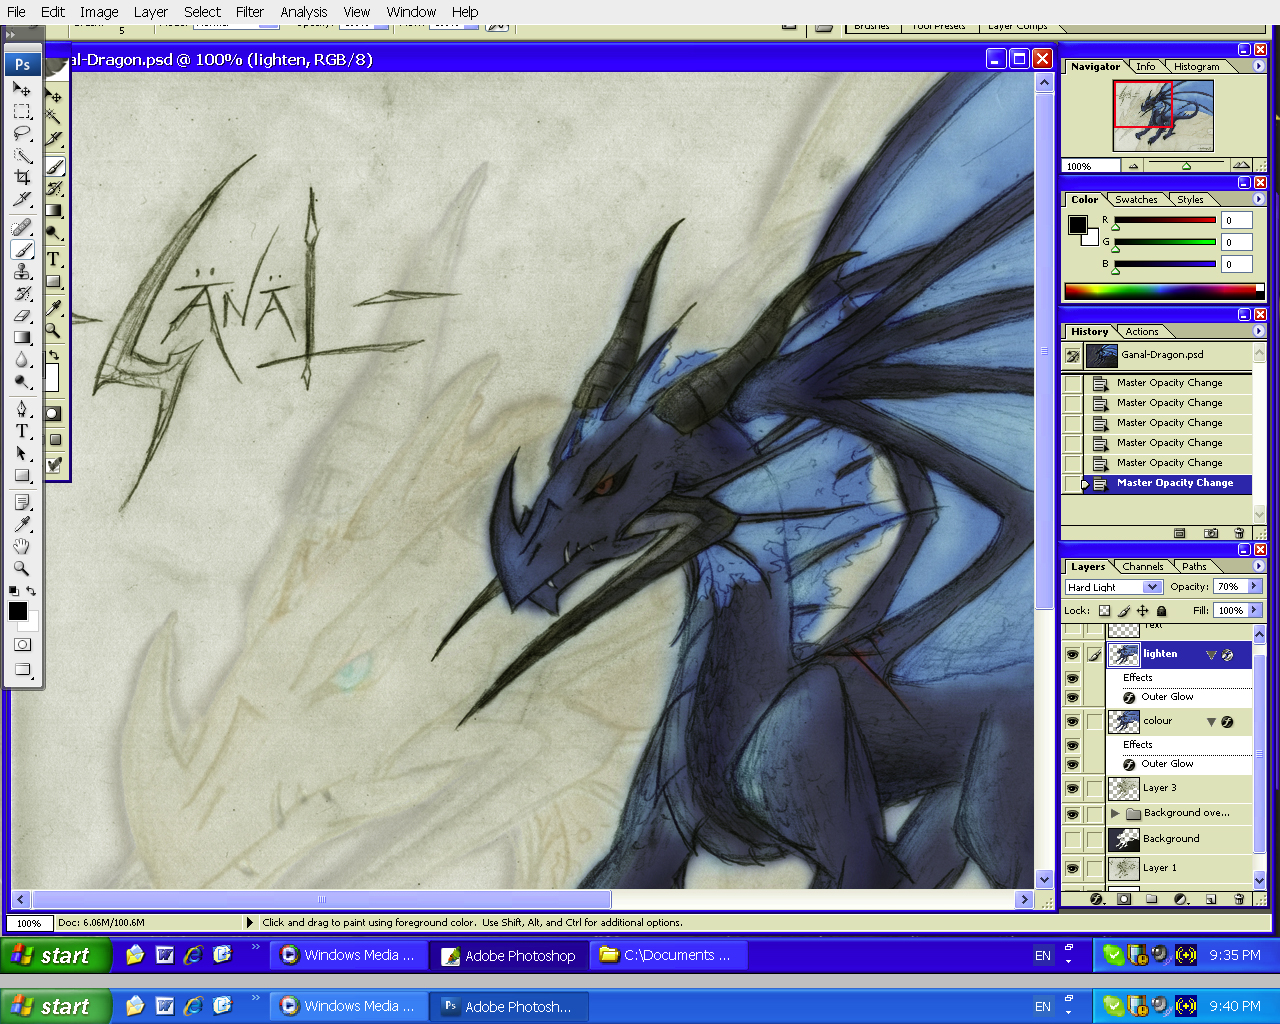The width and height of the screenshot is (1280, 1024).
Task: Hide Layer 1
Action: (x=1072, y=869)
